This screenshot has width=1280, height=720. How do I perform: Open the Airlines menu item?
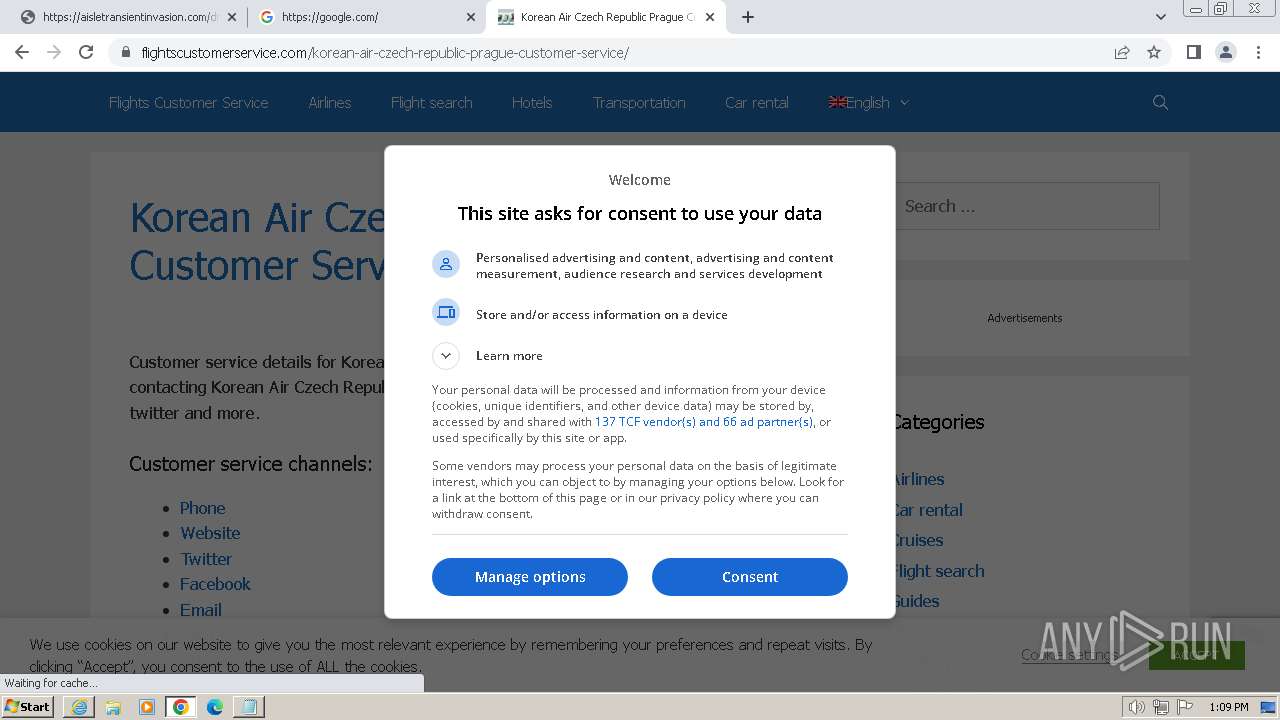tap(329, 102)
